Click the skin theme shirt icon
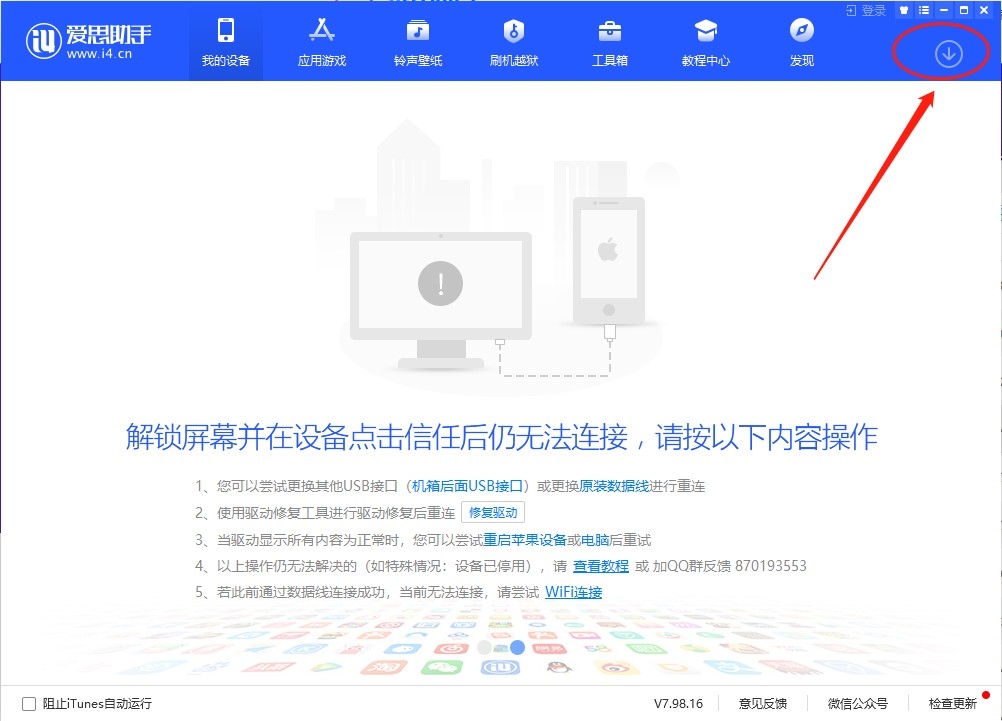The width and height of the screenshot is (1002, 721). point(904,10)
